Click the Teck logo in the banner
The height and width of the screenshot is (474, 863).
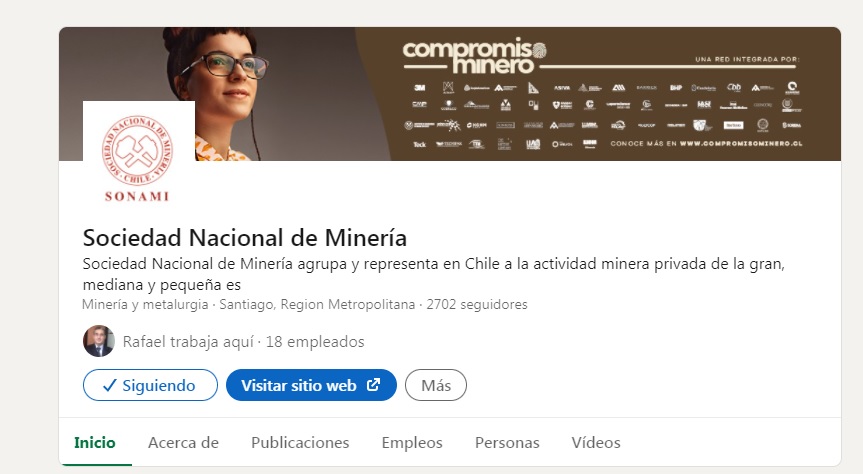(x=419, y=144)
